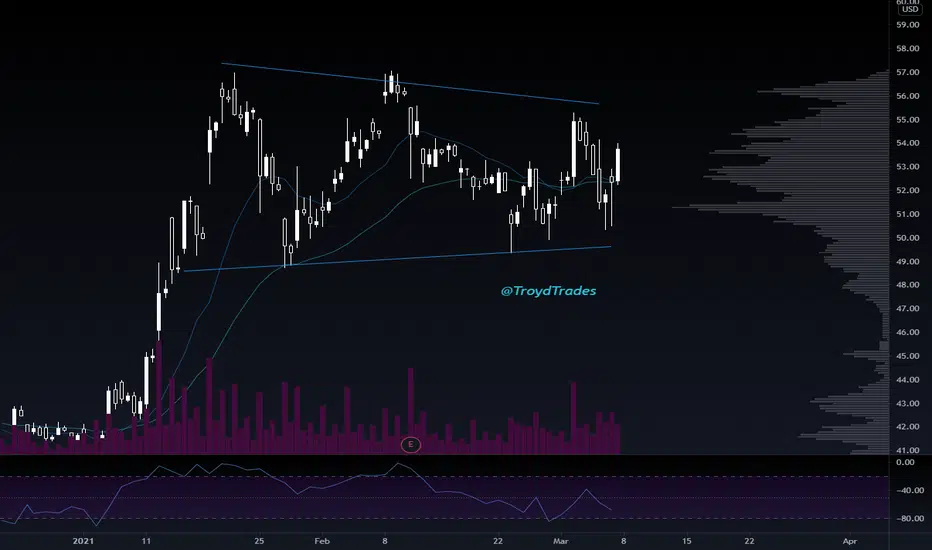The image size is (932, 550).
Task: Click the 25 date axis label
Action: (x=259, y=541)
